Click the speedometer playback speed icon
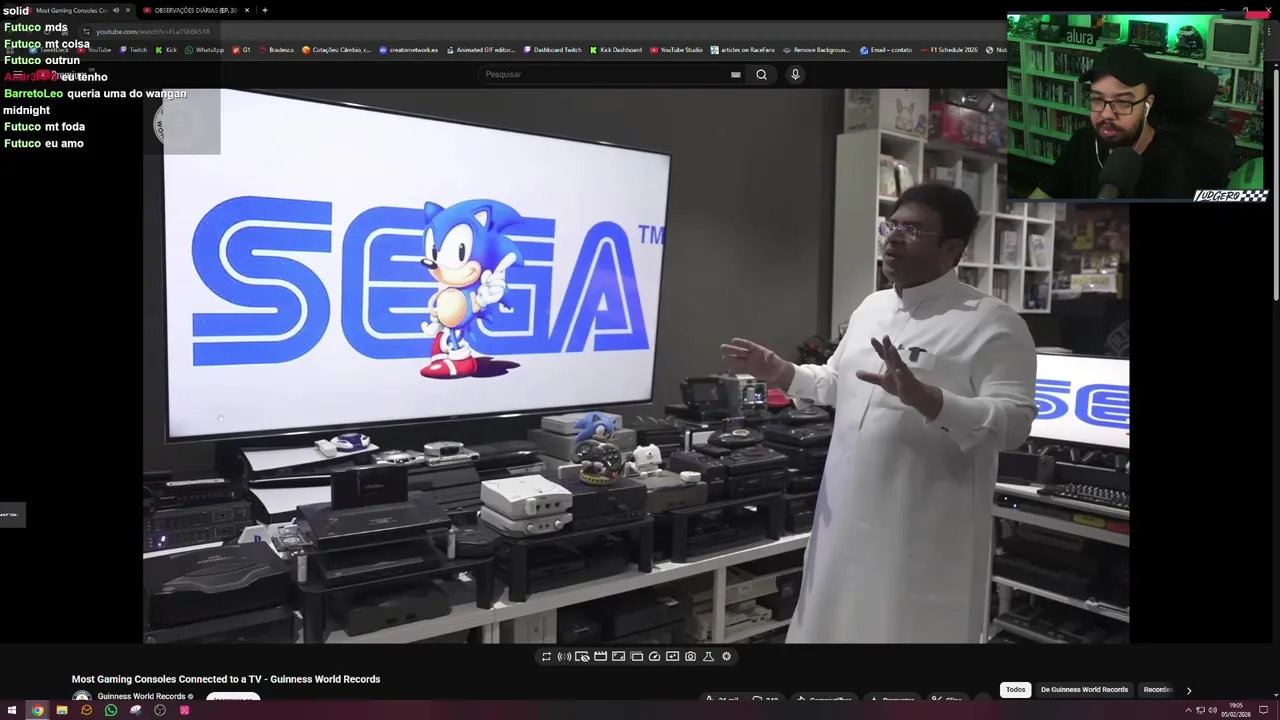1280x720 pixels. pos(654,657)
